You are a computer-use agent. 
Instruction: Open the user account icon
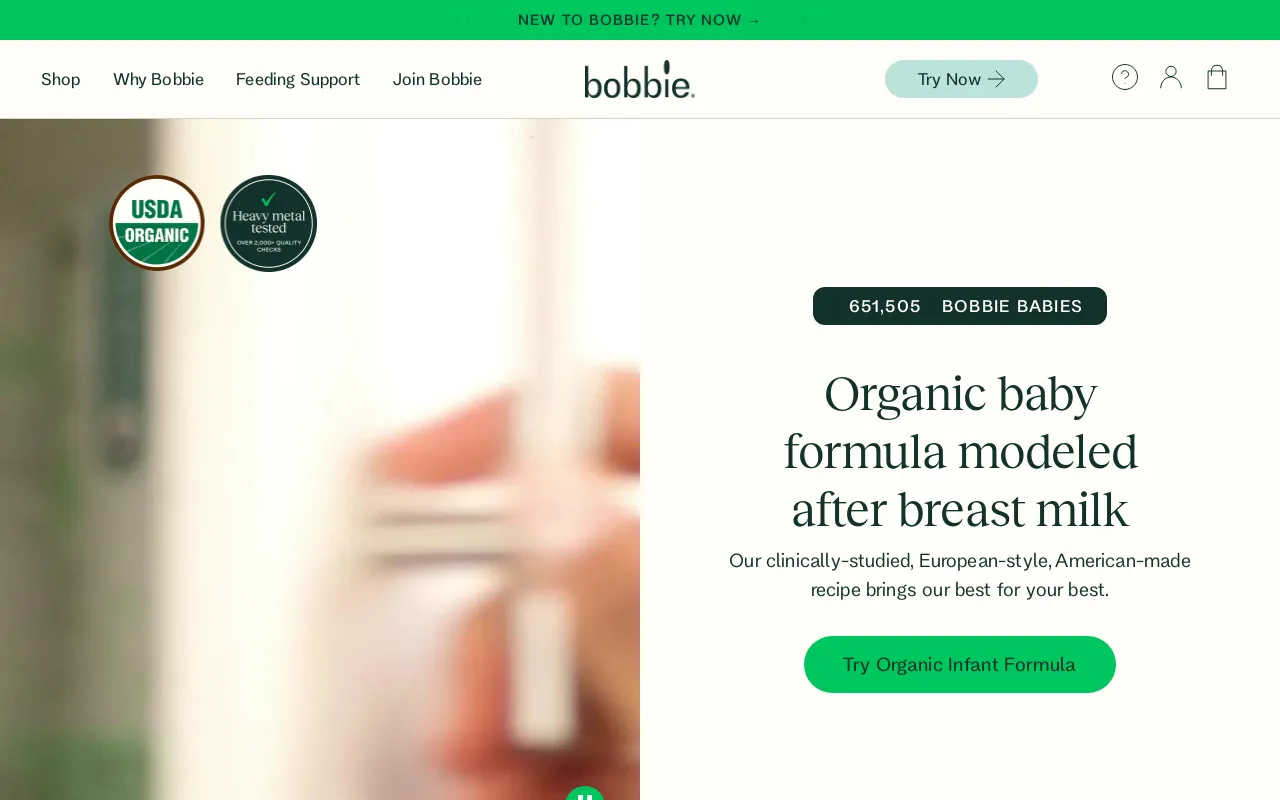(1171, 77)
